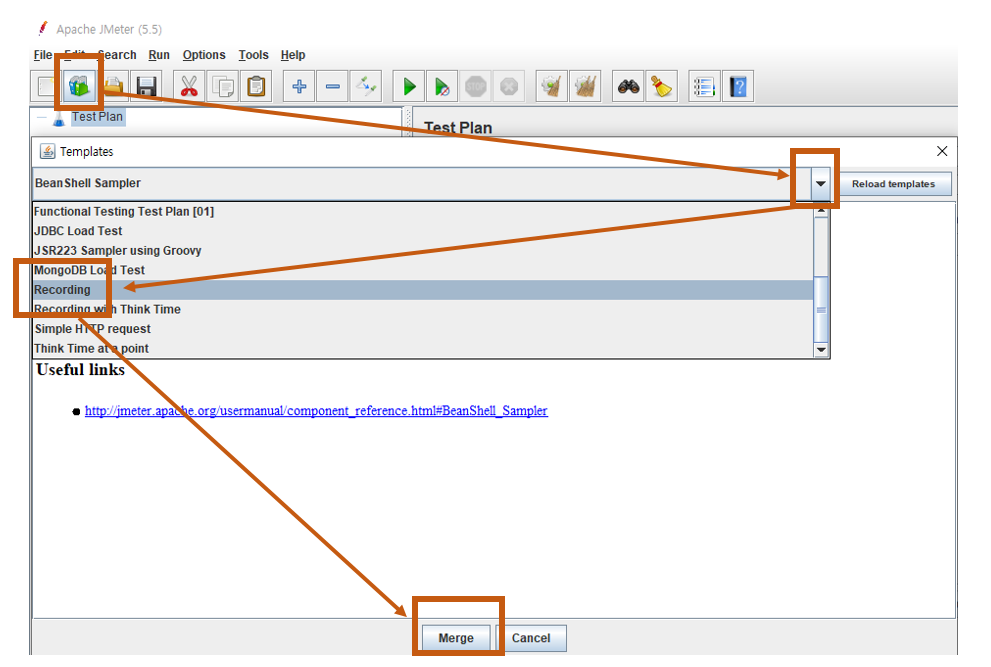Click the Reload templates button
This screenshot has width=991, height=667.
coord(893,184)
